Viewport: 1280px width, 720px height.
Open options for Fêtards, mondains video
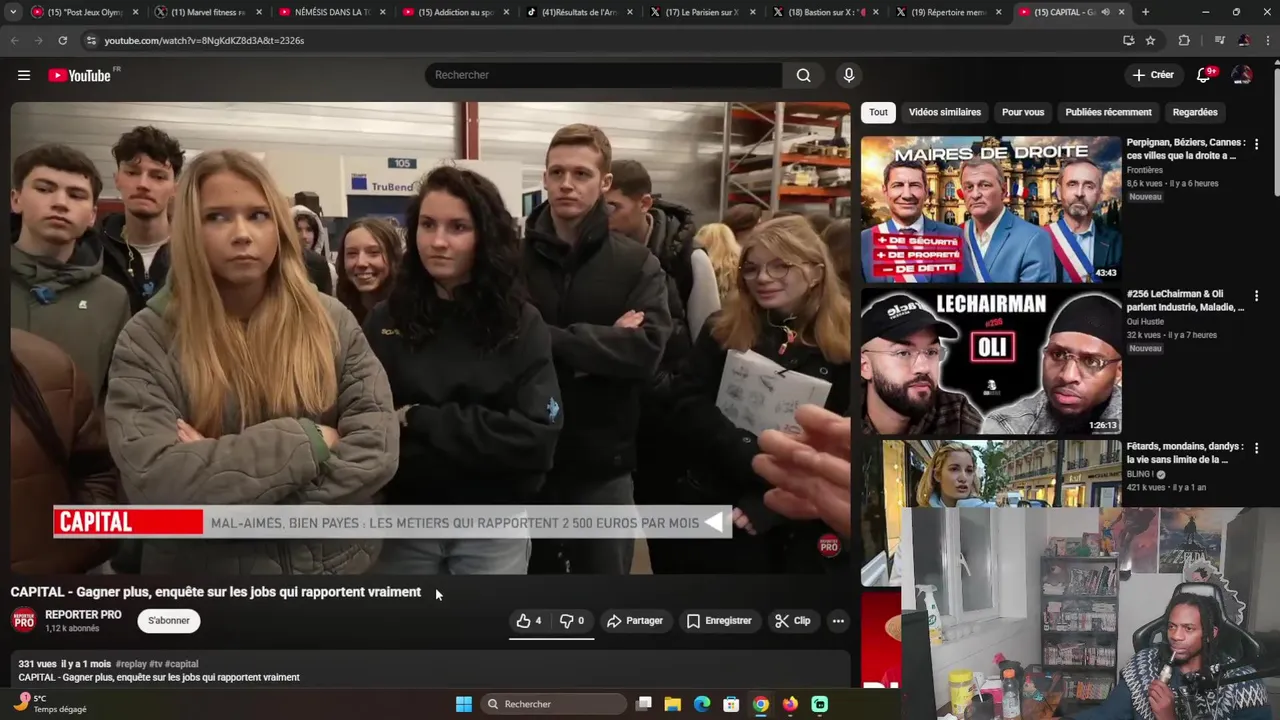[x=1256, y=448]
